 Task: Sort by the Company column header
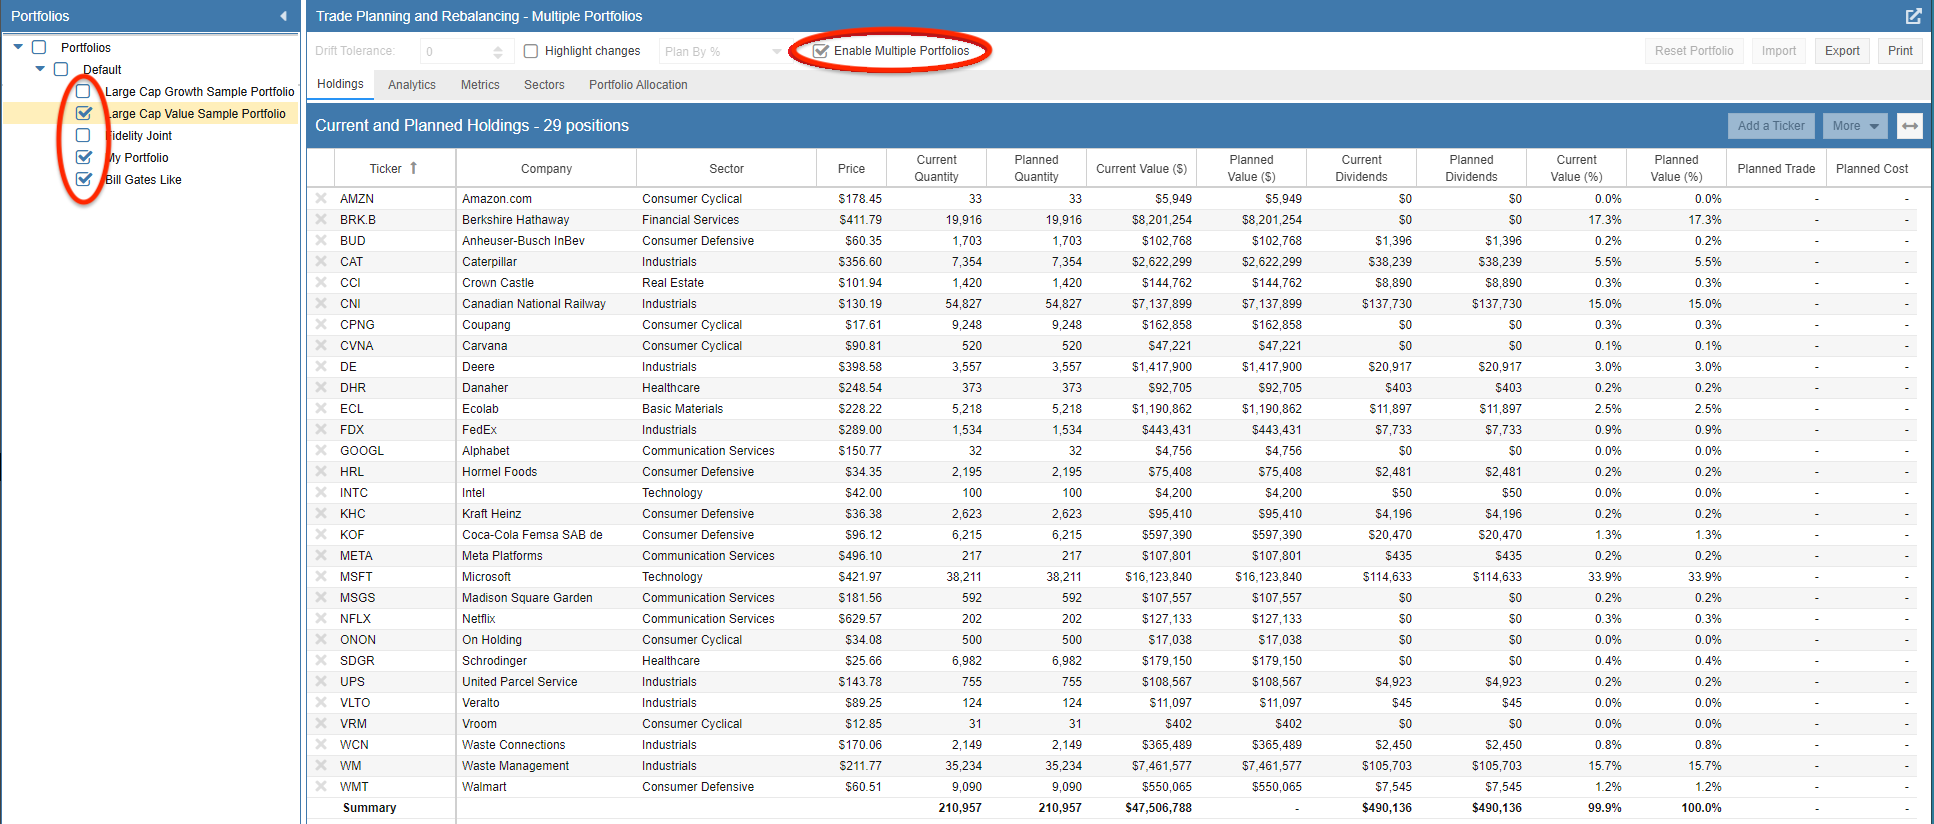point(546,169)
